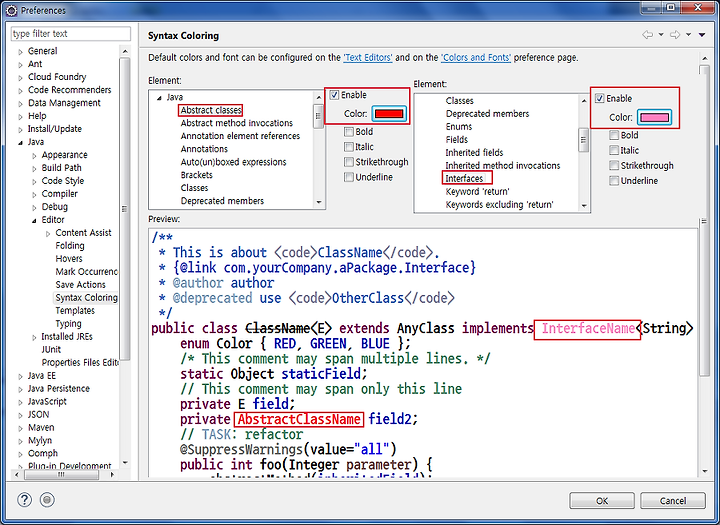Screen dimensions: 720x525
Task: Check Strikethrough in the left options
Action: [x=349, y=162]
